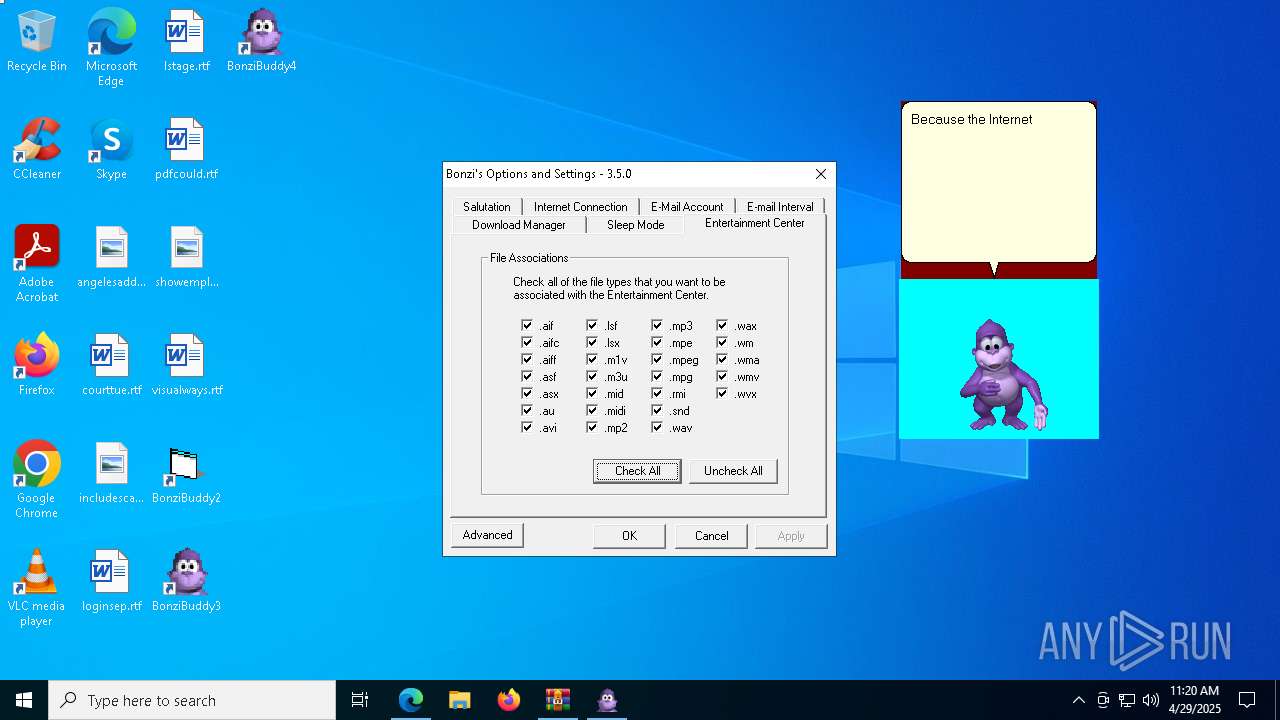Viewport: 1280px width, 720px height.
Task: Select the Entertainment Center tab
Action: pyautogui.click(x=755, y=223)
